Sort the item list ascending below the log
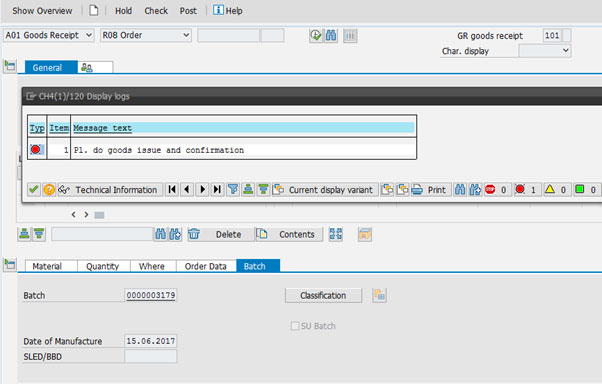Viewport: 602px width, 384px height. tap(24, 233)
